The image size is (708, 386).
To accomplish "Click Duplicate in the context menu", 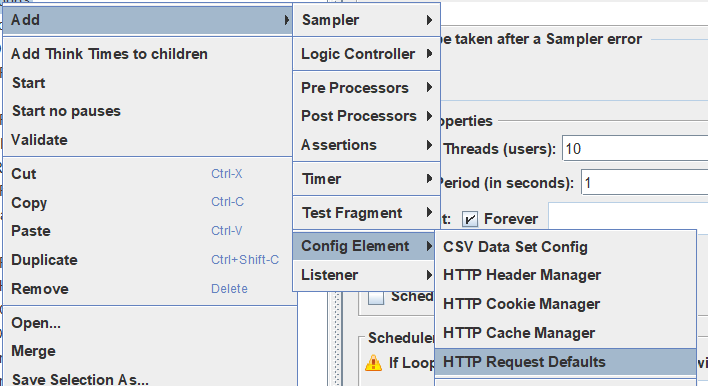I will [148, 260].
